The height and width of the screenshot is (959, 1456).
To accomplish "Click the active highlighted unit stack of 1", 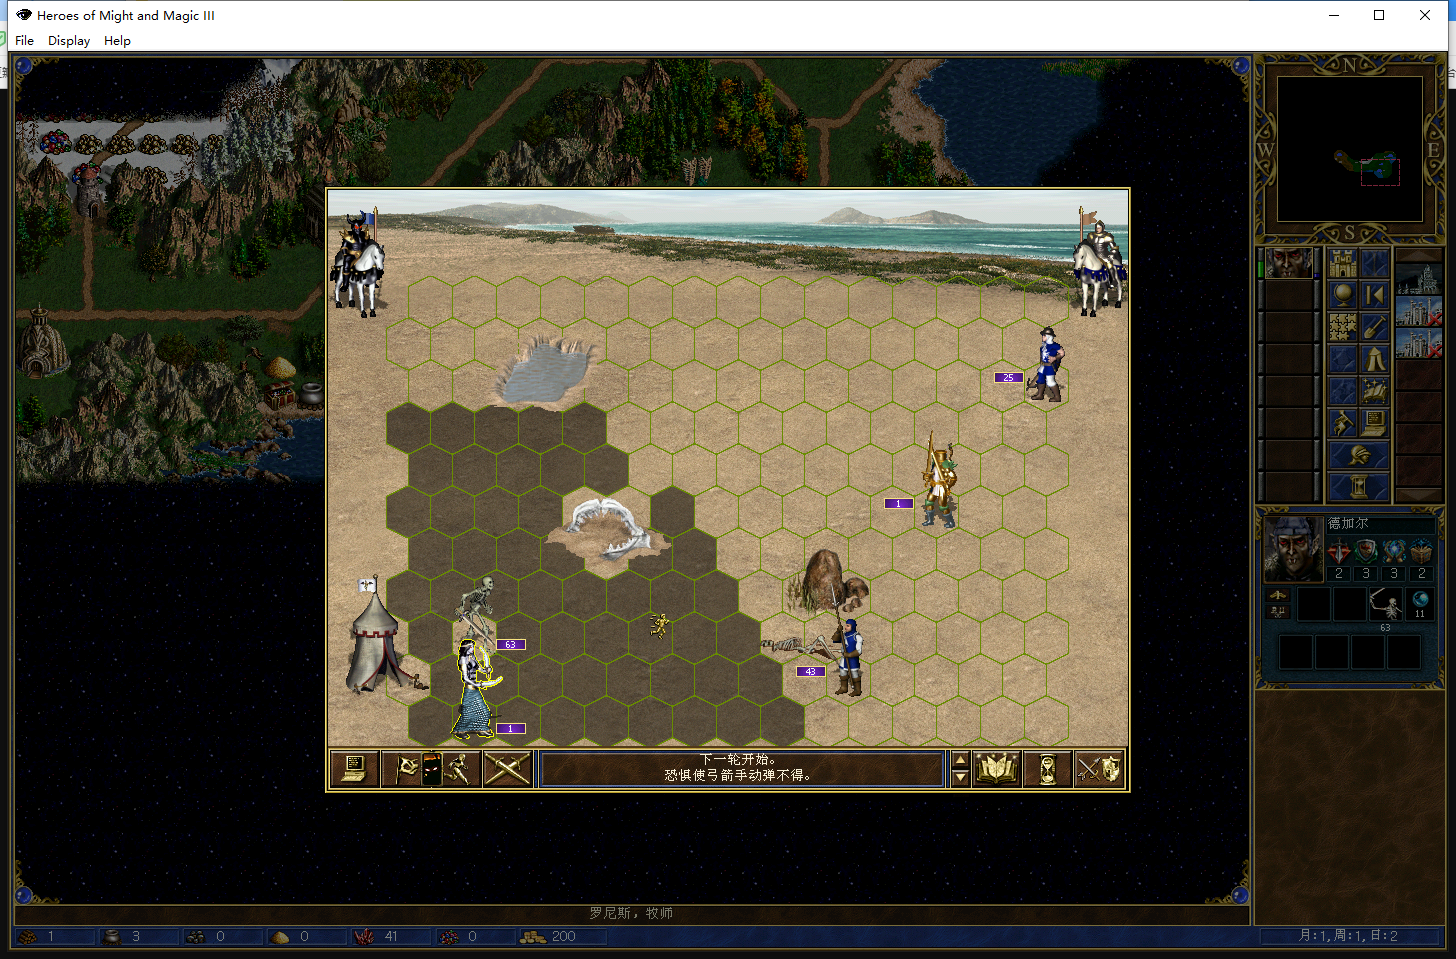I will (475, 688).
